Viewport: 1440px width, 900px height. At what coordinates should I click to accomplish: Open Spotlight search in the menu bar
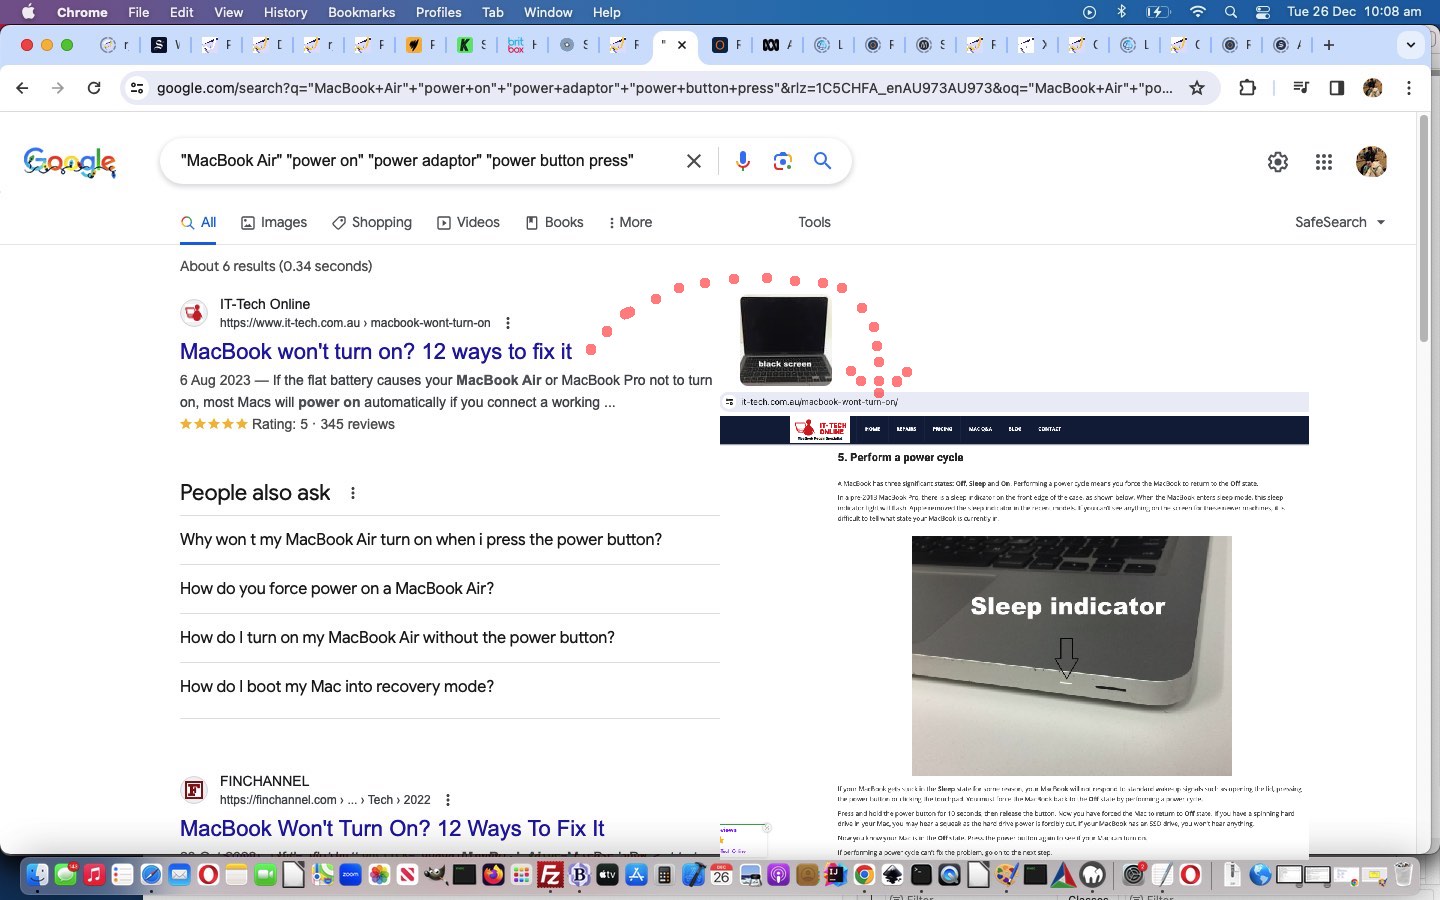pos(1231,12)
